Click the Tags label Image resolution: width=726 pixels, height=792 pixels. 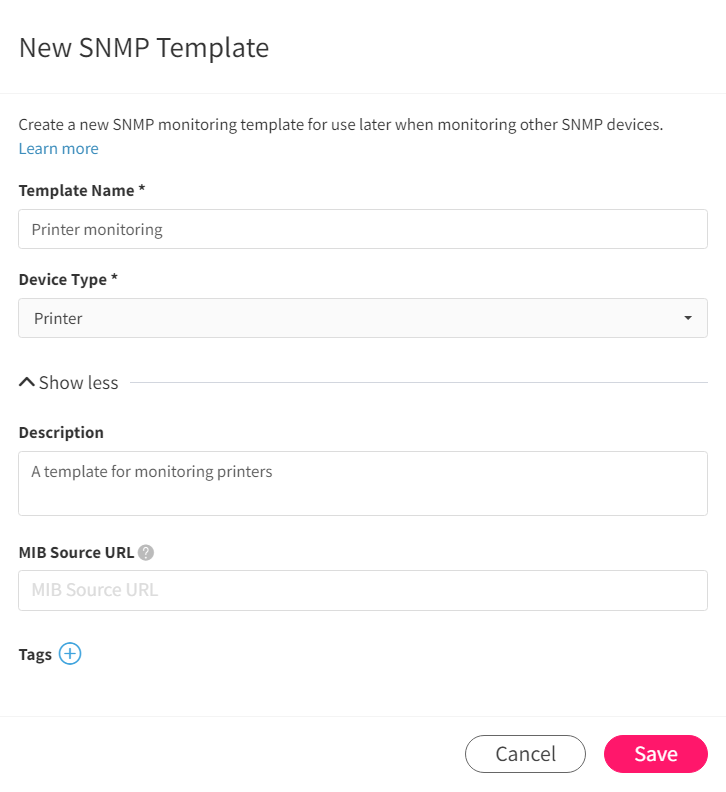[x=35, y=655]
